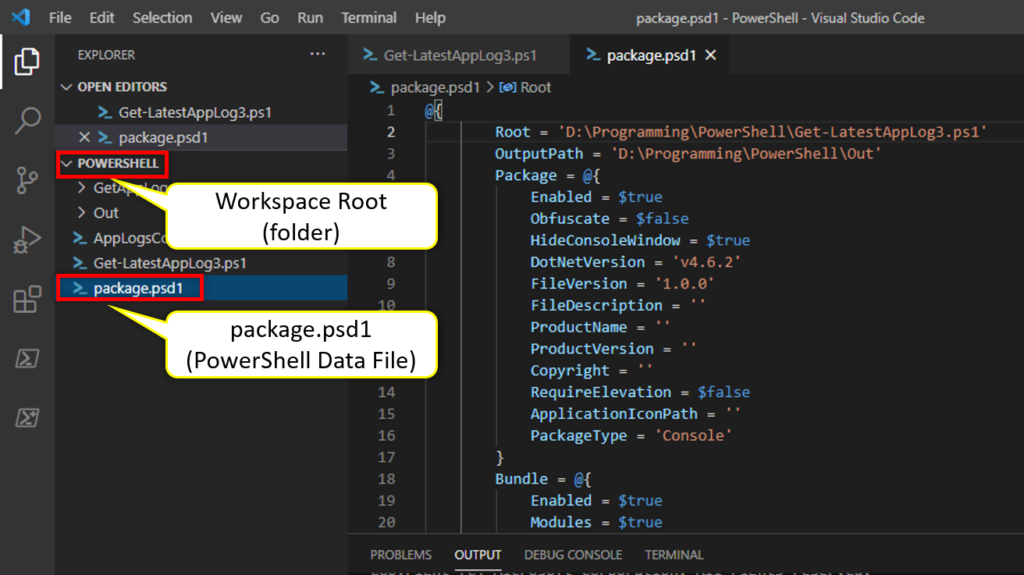1024x575 pixels.
Task: Open Explorer's more actions ellipsis
Action: [x=318, y=54]
